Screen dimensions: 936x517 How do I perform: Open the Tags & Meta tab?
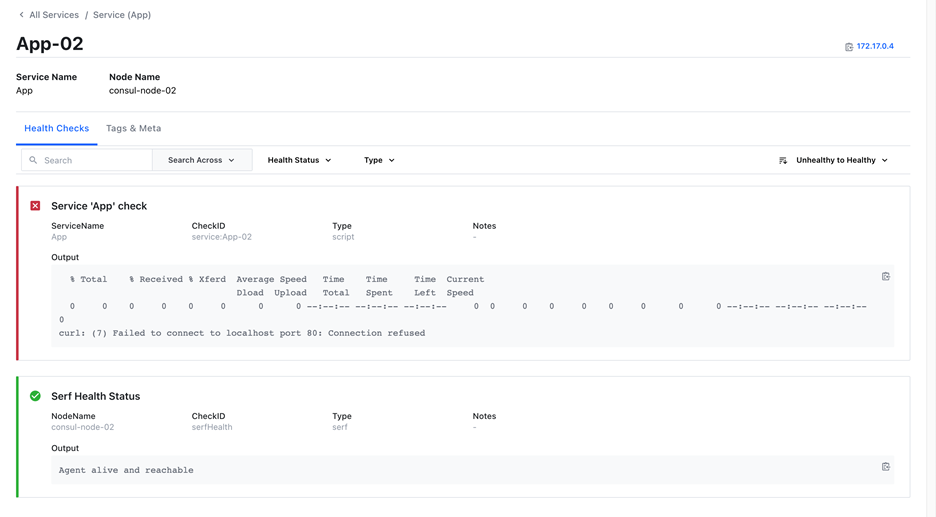point(133,129)
